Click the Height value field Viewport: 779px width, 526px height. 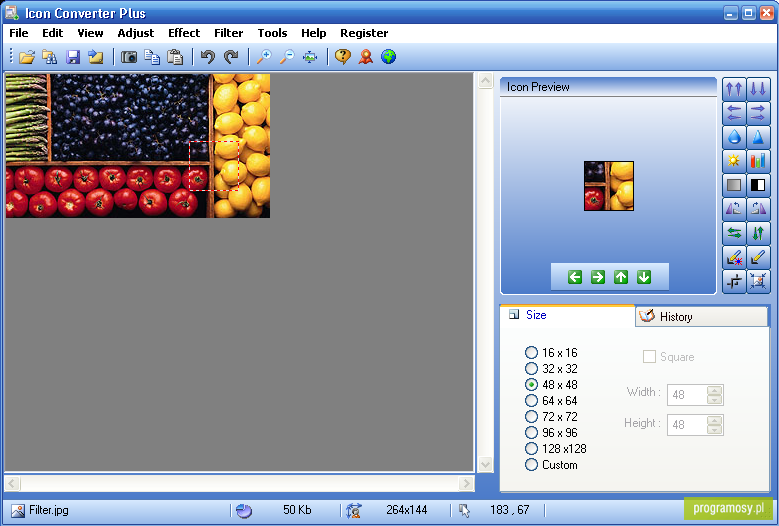(x=688, y=425)
